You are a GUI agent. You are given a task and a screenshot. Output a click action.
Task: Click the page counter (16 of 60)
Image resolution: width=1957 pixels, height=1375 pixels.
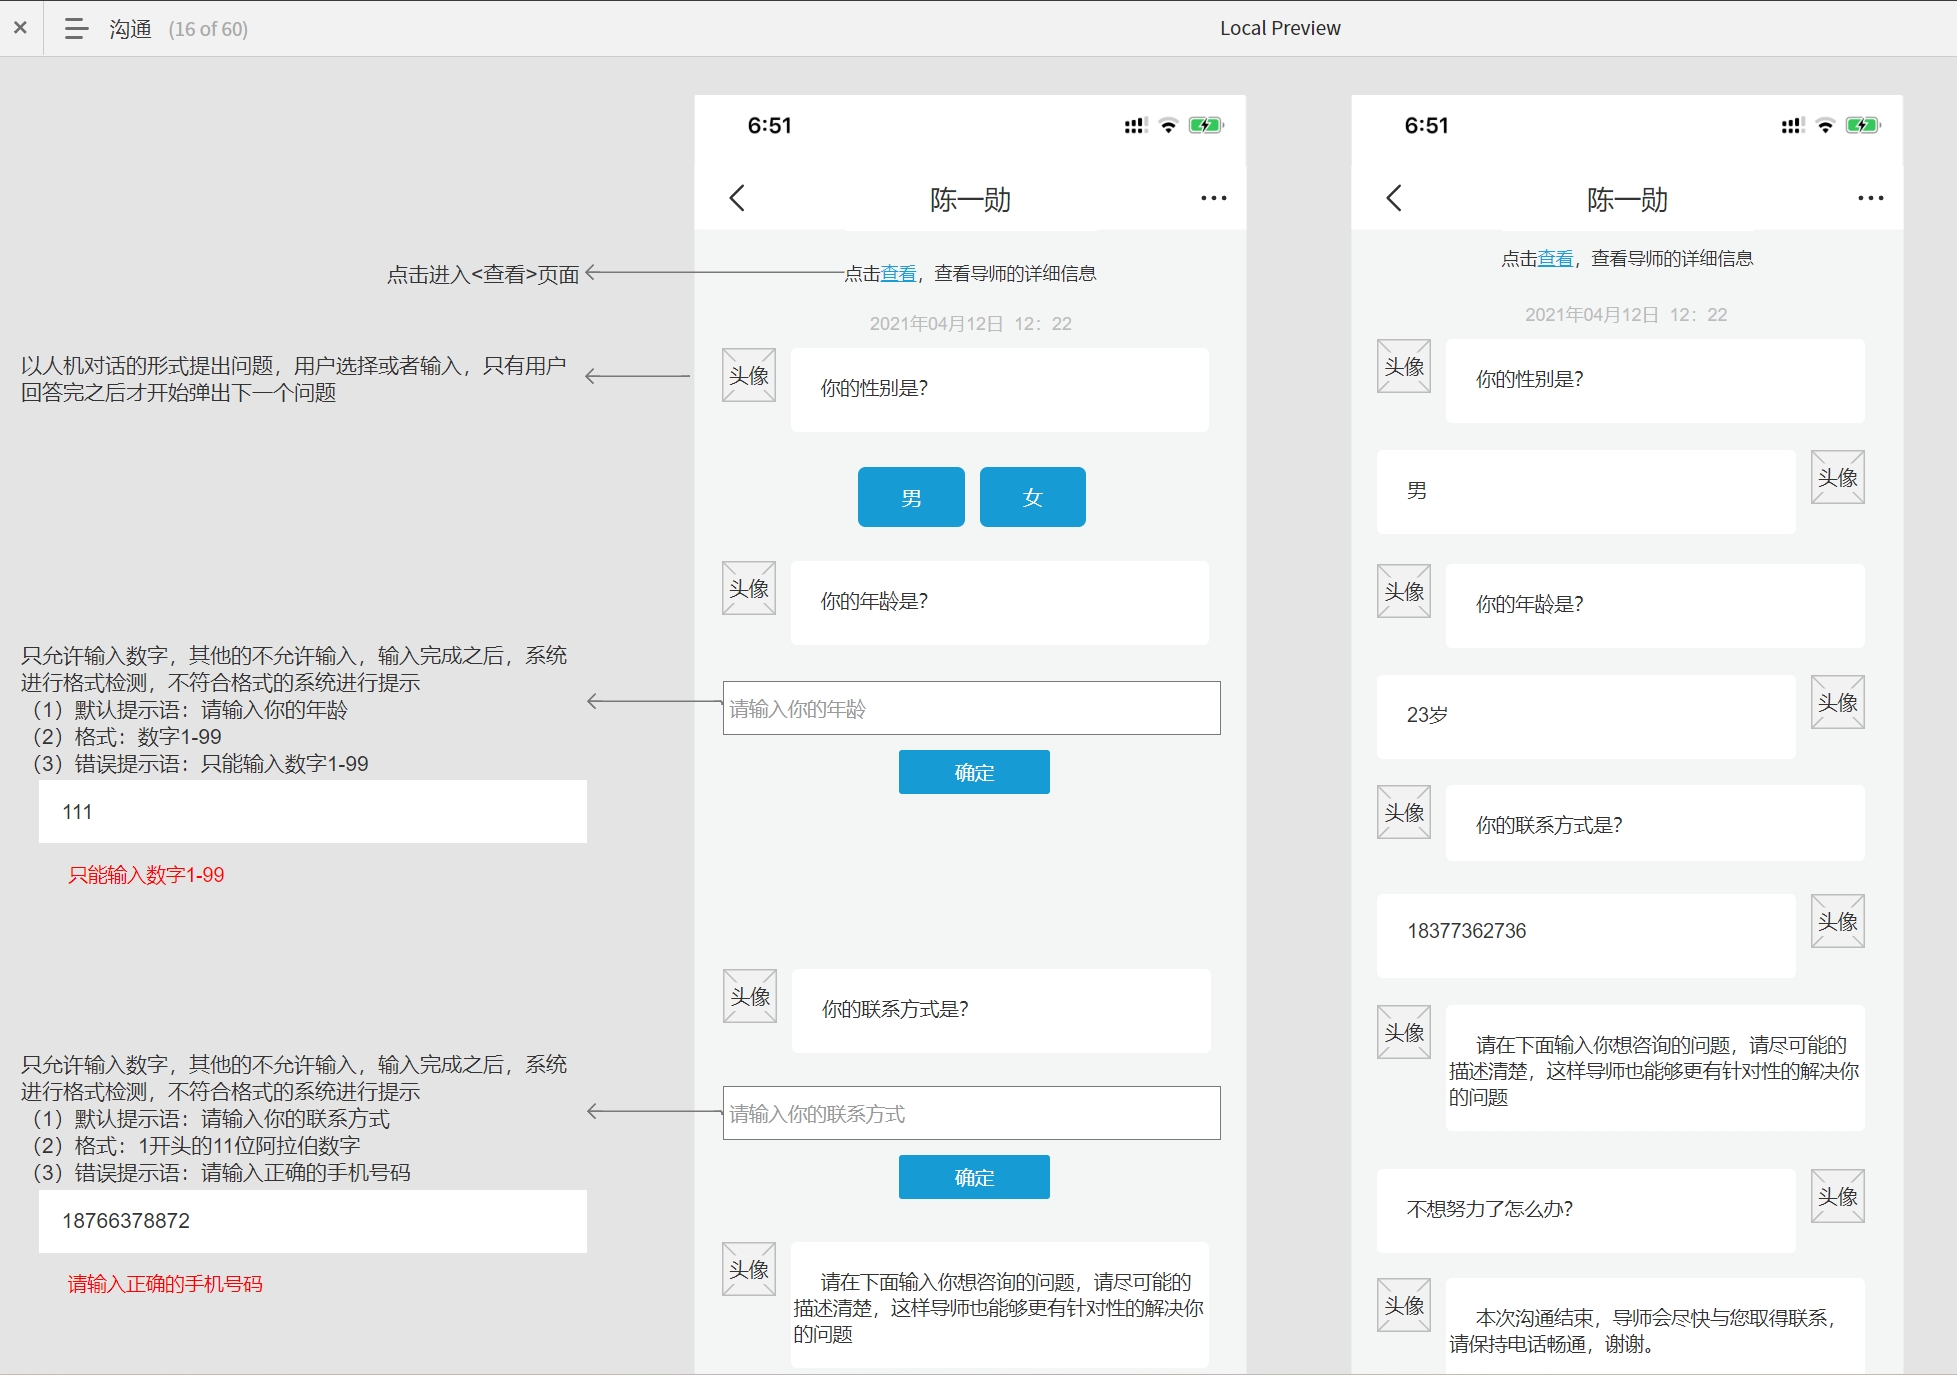click(x=208, y=29)
